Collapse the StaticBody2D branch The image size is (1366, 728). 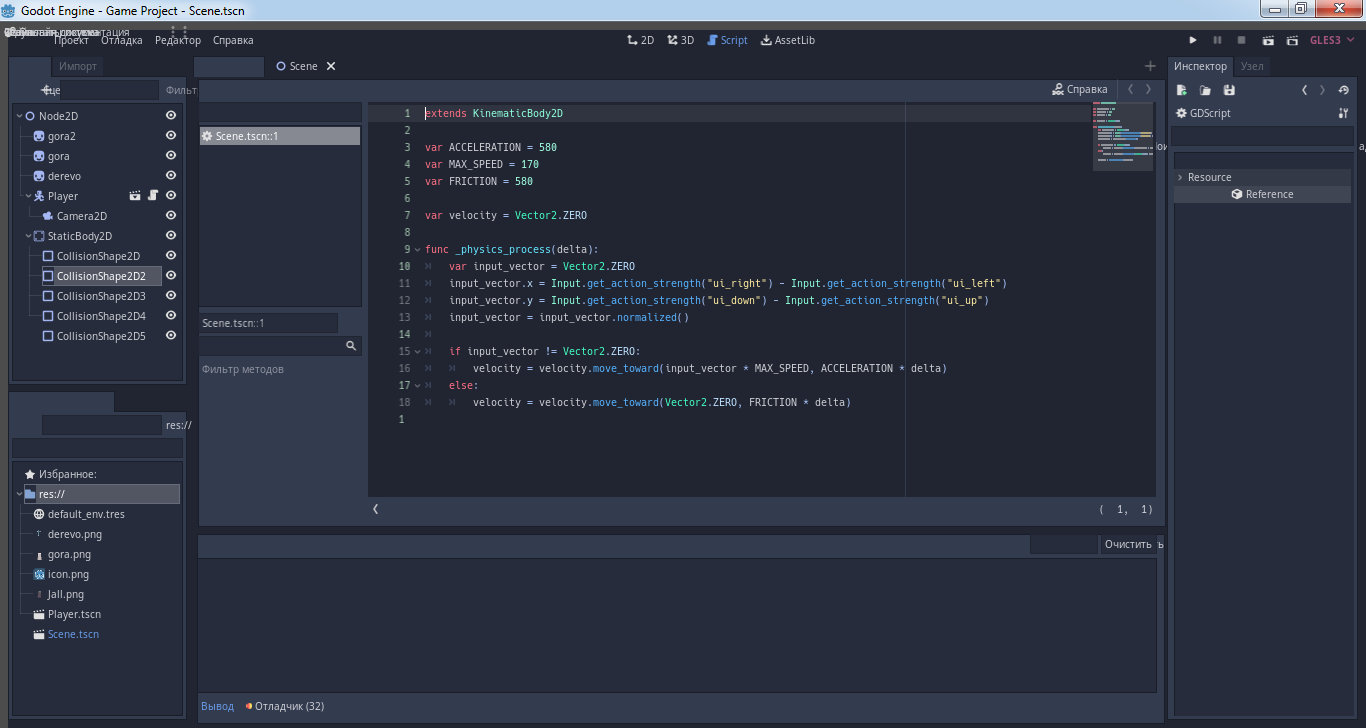(29, 236)
